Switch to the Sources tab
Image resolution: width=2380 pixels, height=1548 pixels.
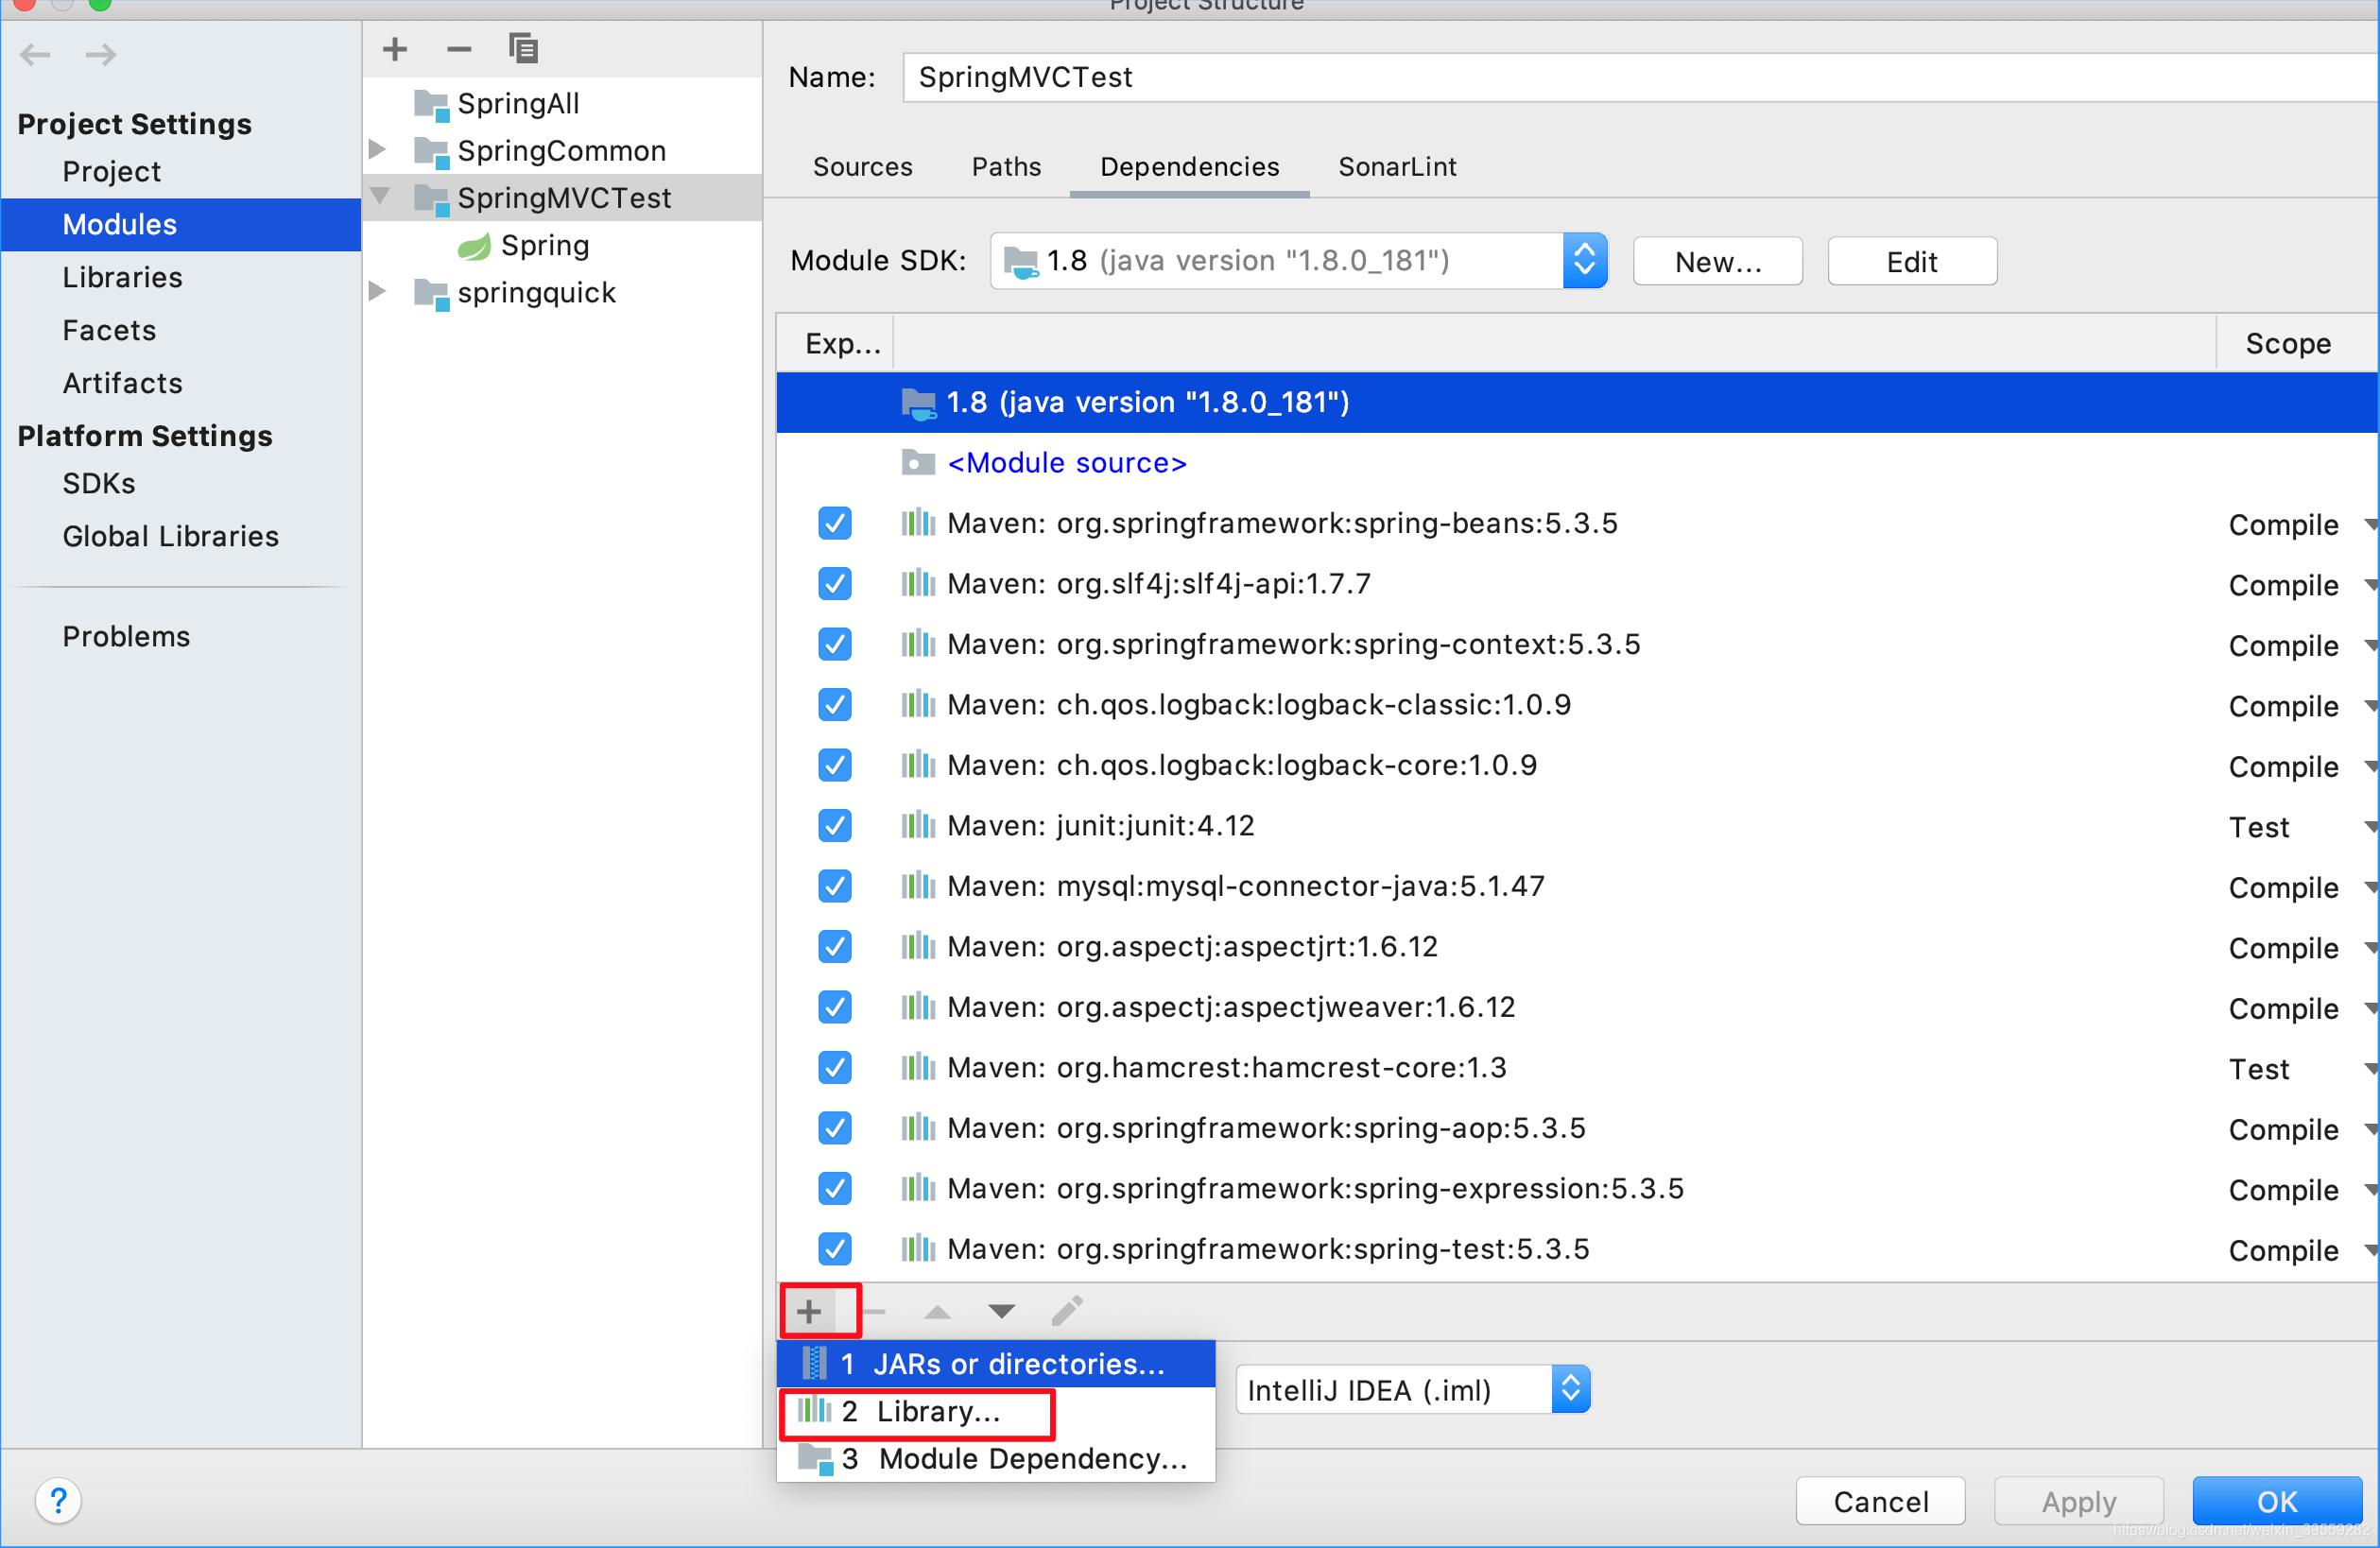click(x=862, y=167)
